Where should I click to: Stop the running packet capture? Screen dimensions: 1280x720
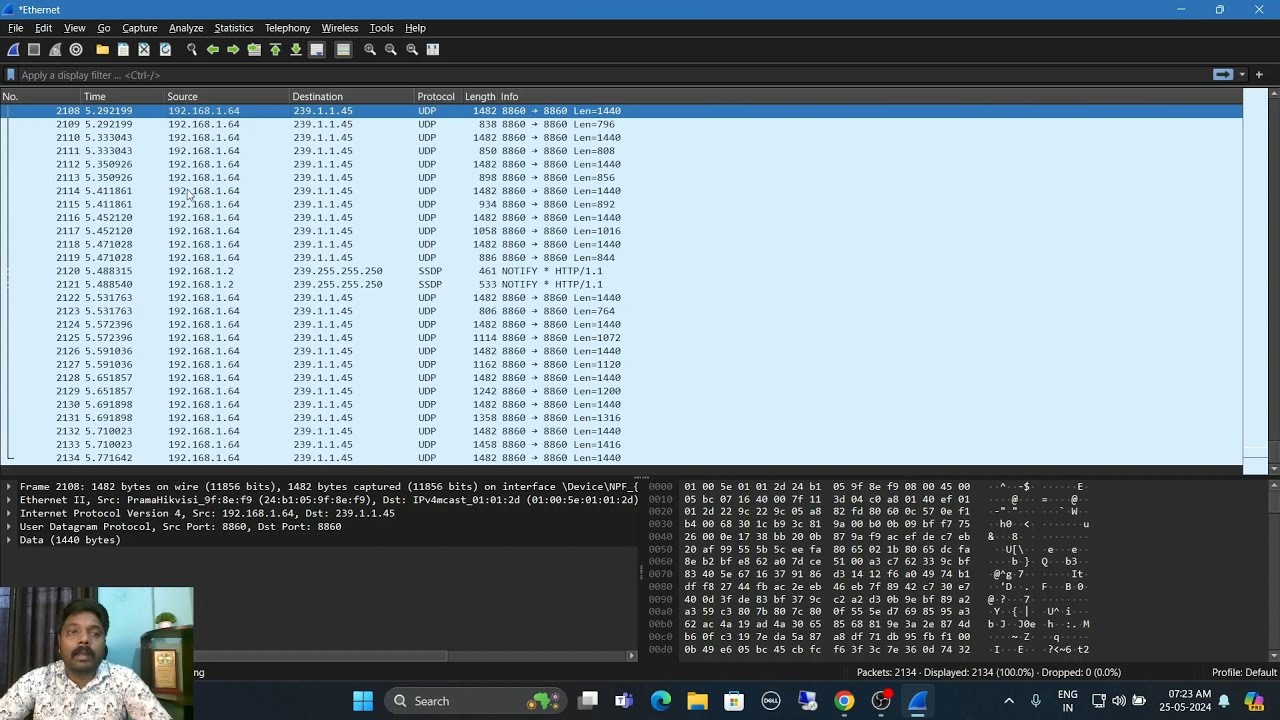(x=34, y=49)
